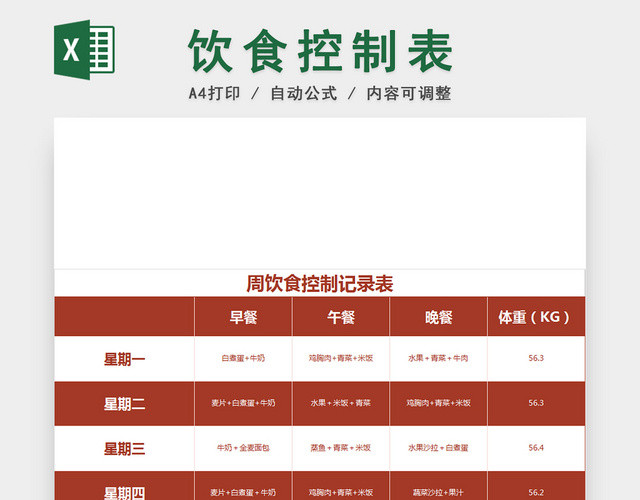The height and width of the screenshot is (500, 640).
Task: Select the 午餐 column header
Action: tap(341, 317)
